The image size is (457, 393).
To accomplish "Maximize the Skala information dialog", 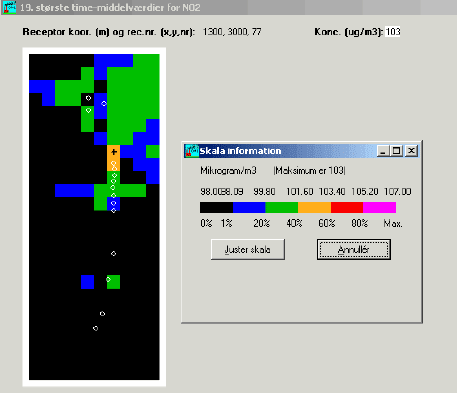I will pos(396,151).
